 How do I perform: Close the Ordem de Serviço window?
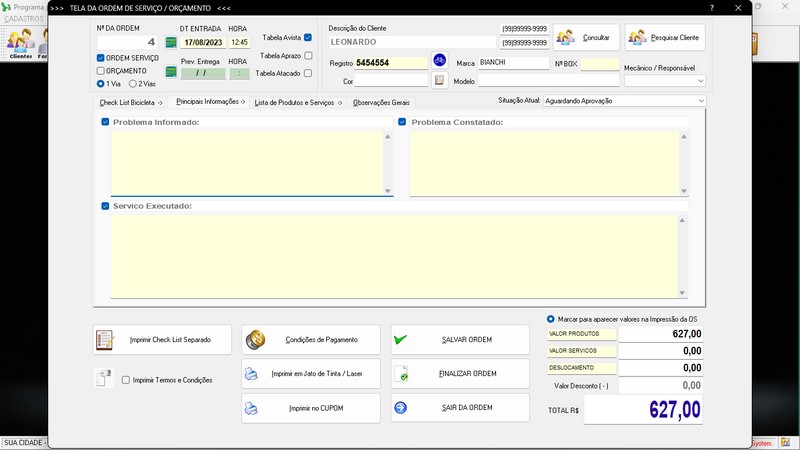point(738,8)
